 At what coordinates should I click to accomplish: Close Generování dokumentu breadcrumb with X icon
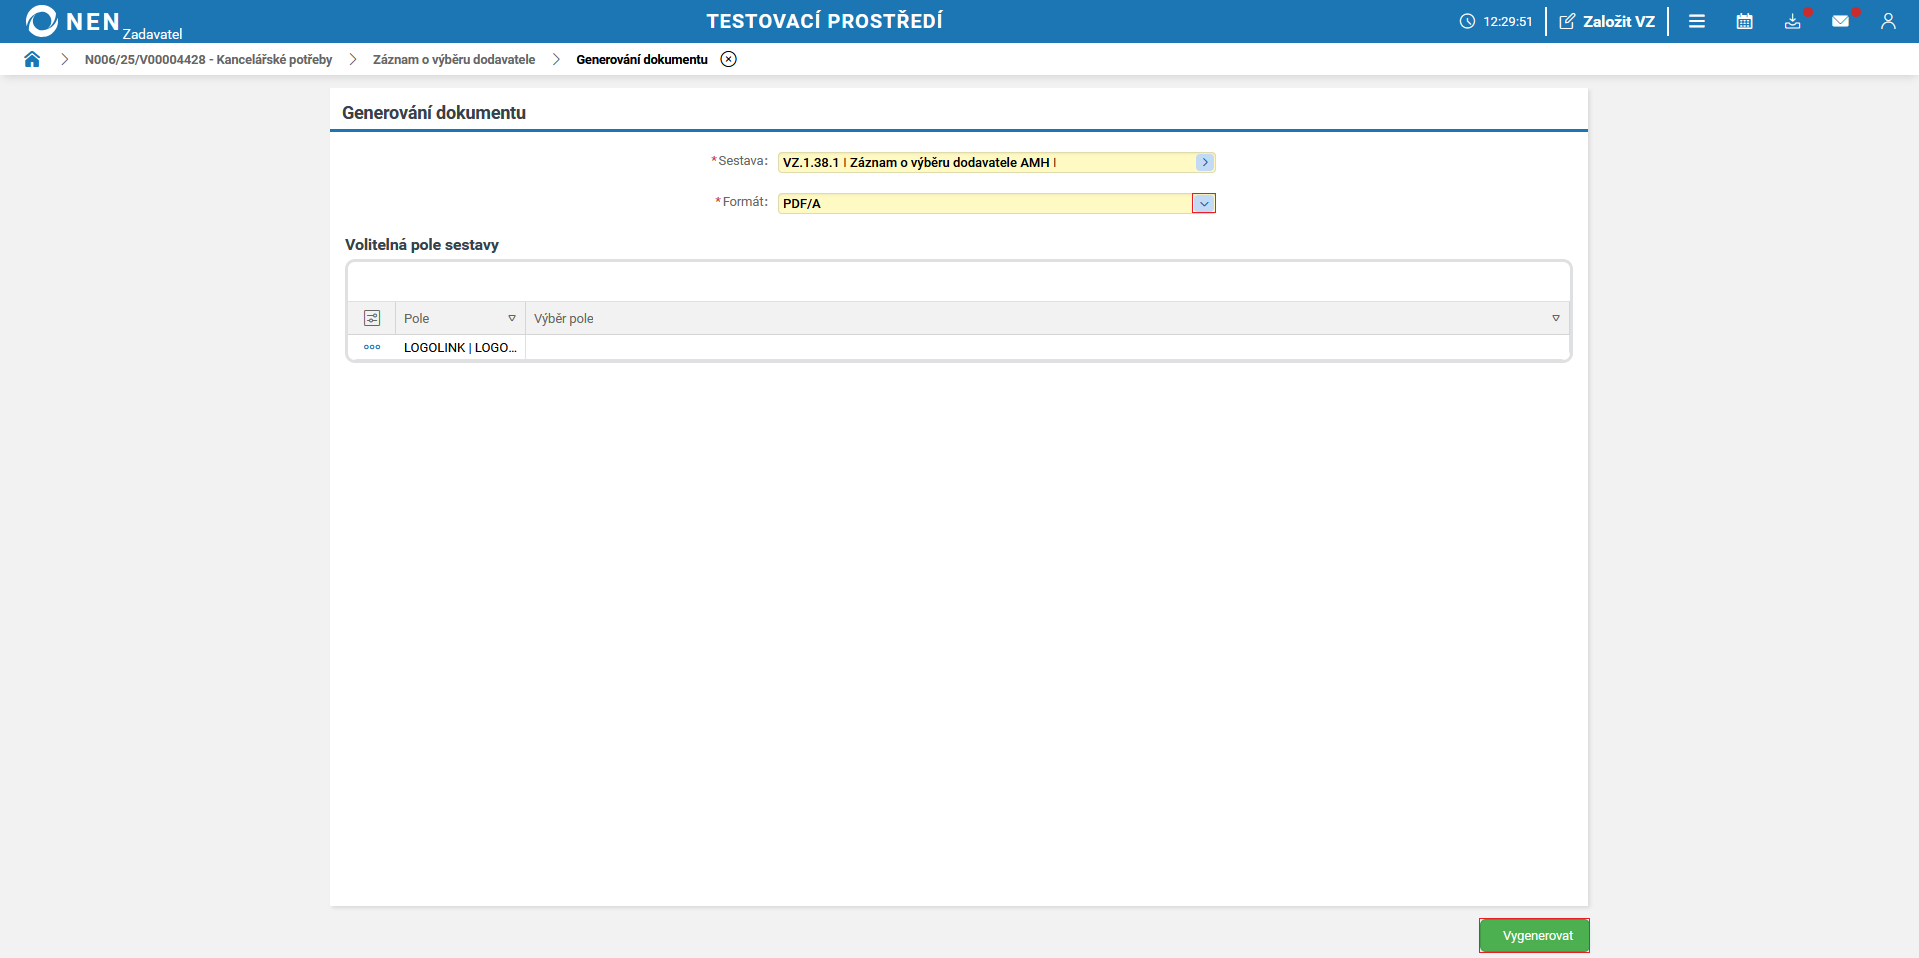[729, 59]
